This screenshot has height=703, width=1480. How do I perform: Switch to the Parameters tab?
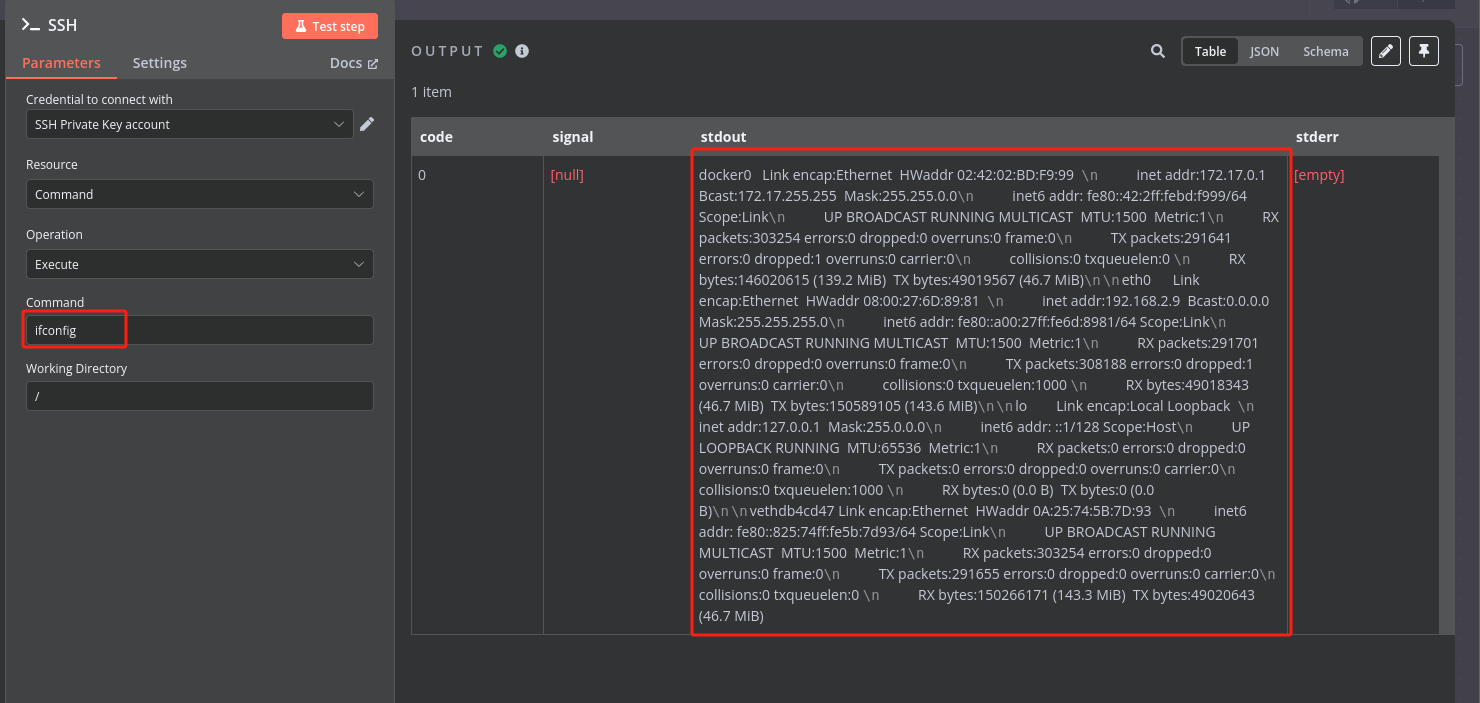(61, 63)
